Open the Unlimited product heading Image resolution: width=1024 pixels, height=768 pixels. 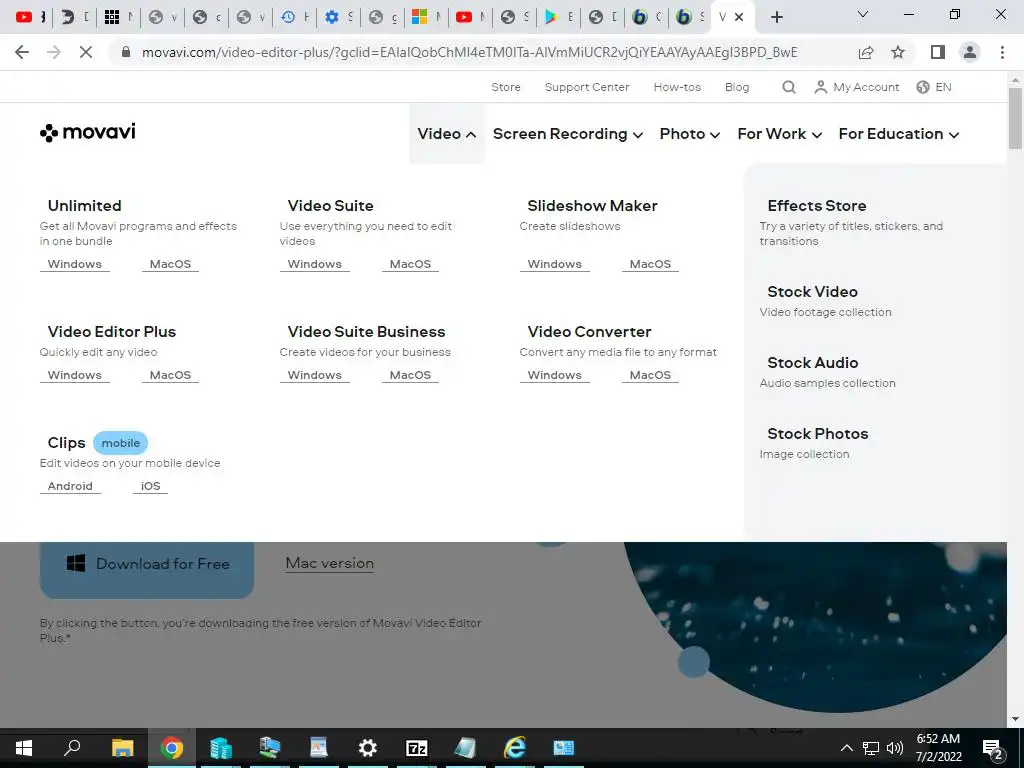[x=84, y=206]
